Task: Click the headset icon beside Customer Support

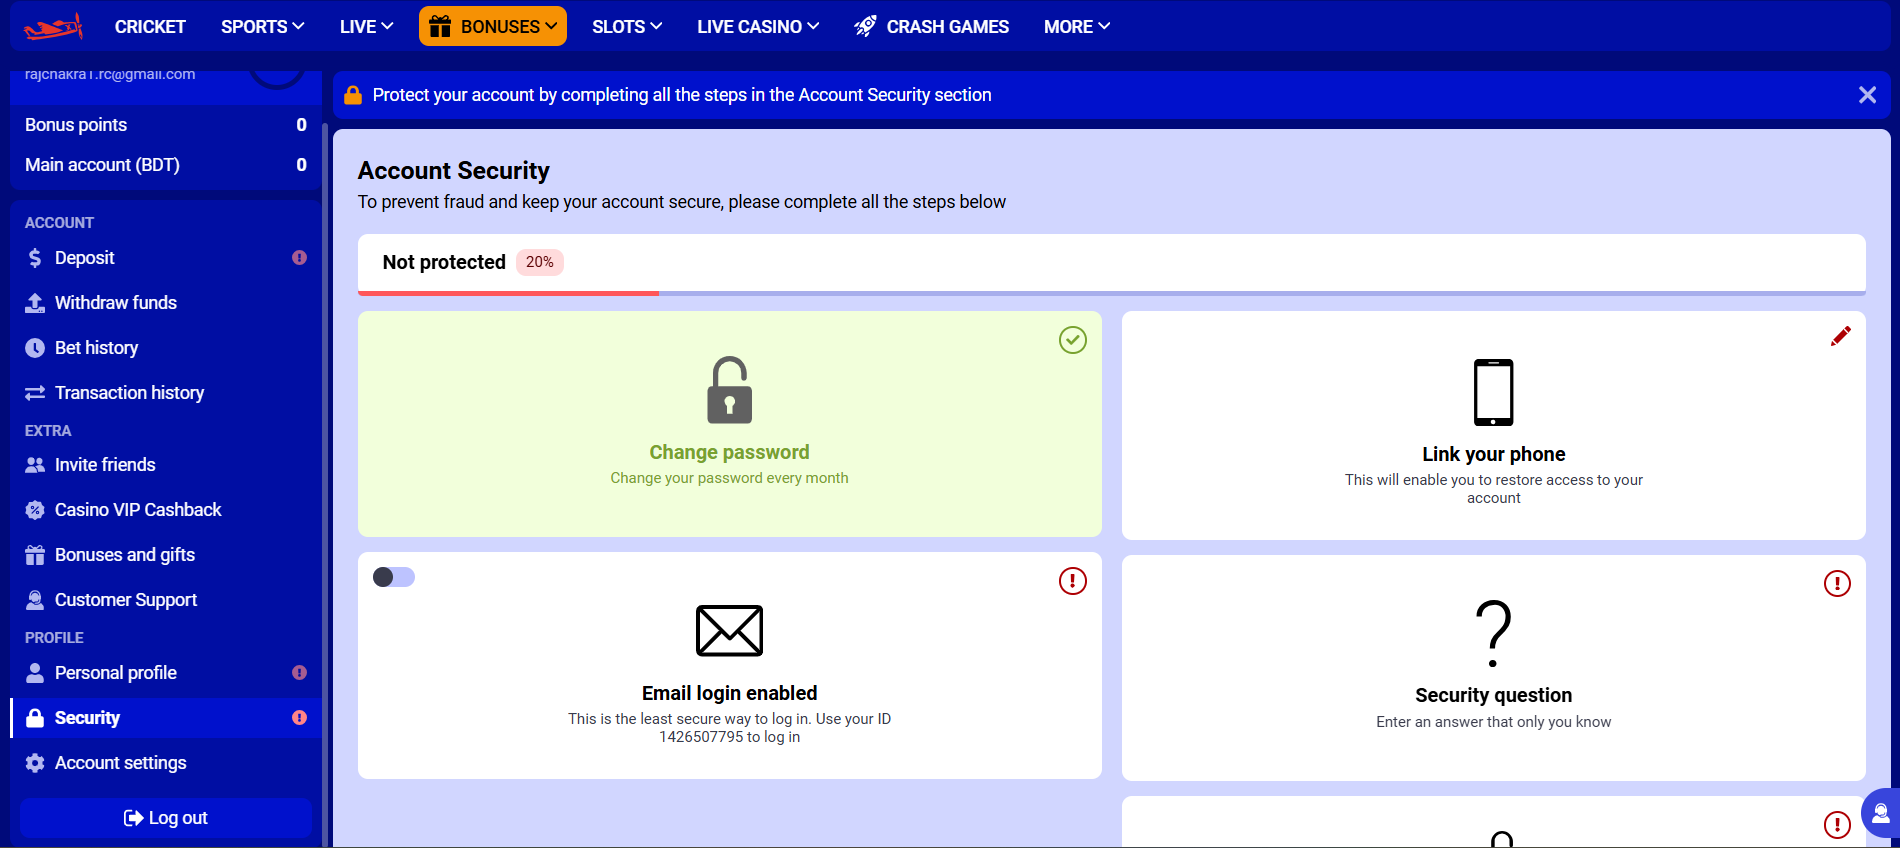Action: (35, 600)
